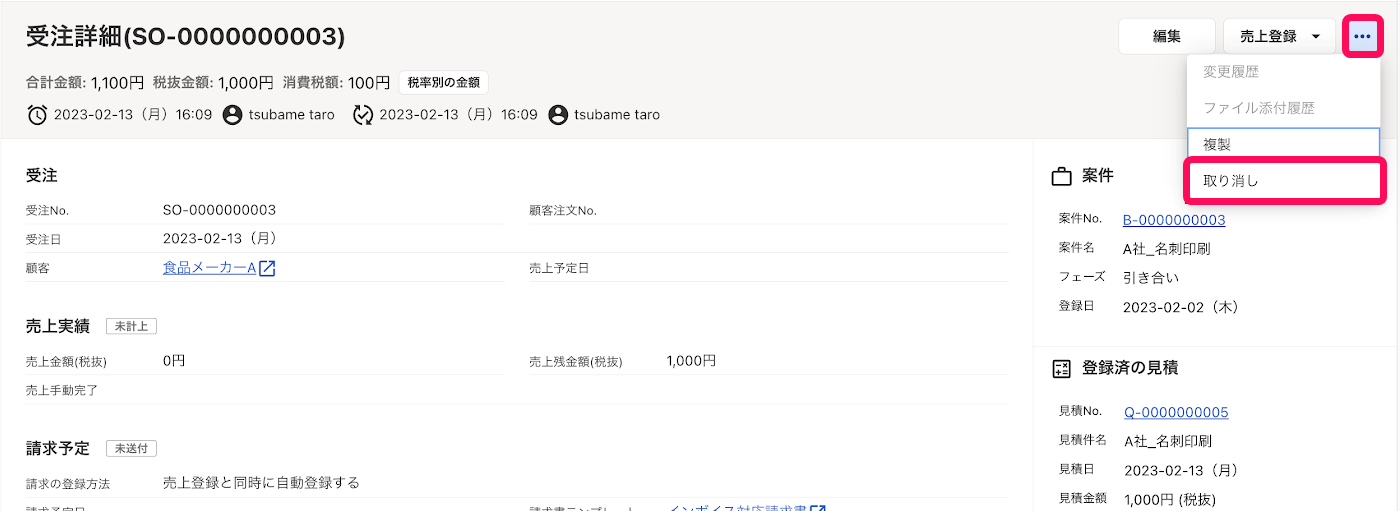Click the 税抜金額: 1,000円 text

pyautogui.click(x=213, y=83)
